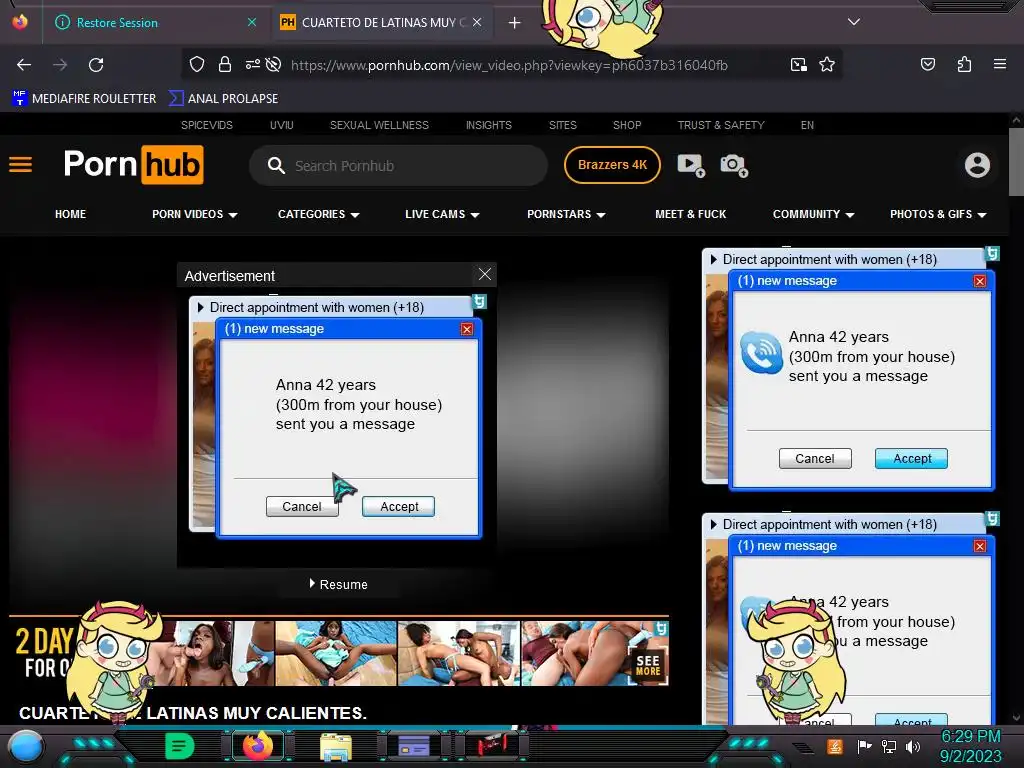This screenshot has width=1024, height=768.
Task: Click the browser forward arrow
Action: [60, 65]
